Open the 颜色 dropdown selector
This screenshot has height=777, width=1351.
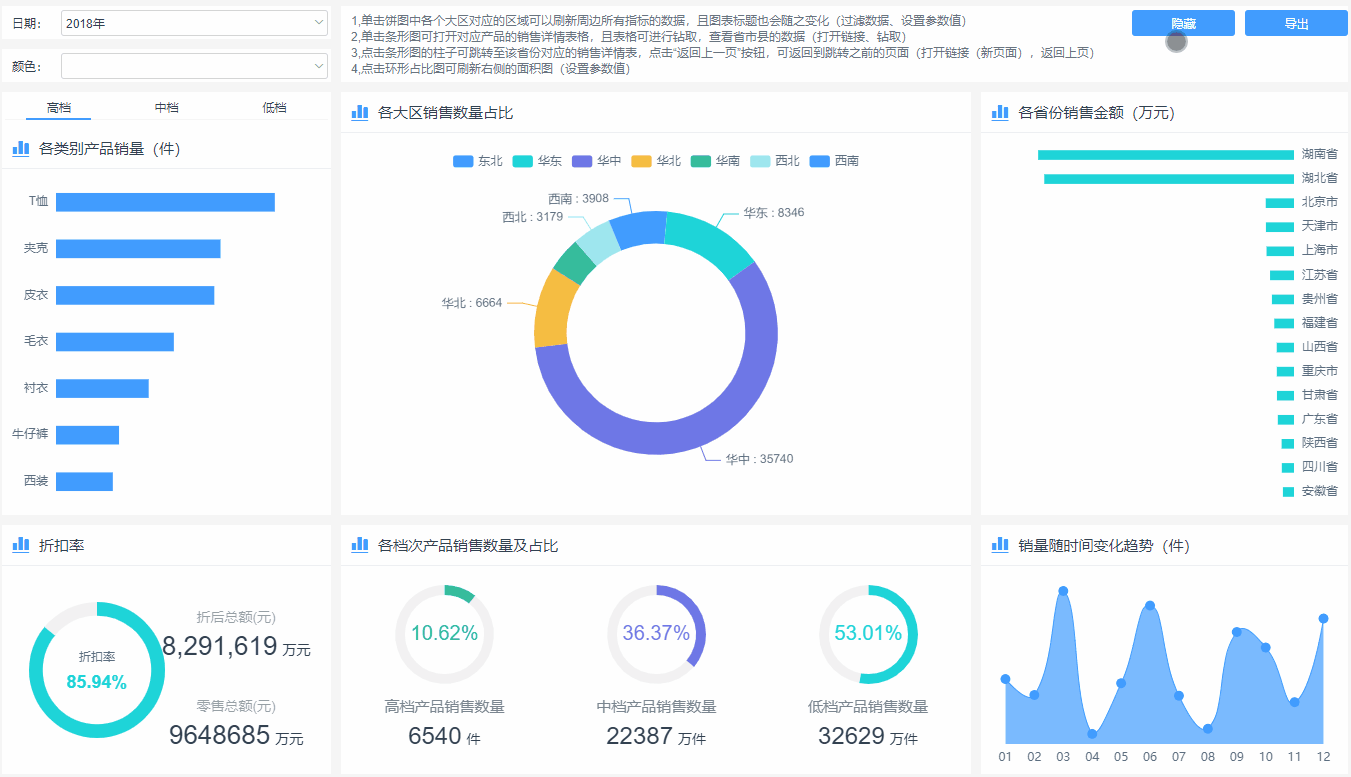pyautogui.click(x=194, y=66)
